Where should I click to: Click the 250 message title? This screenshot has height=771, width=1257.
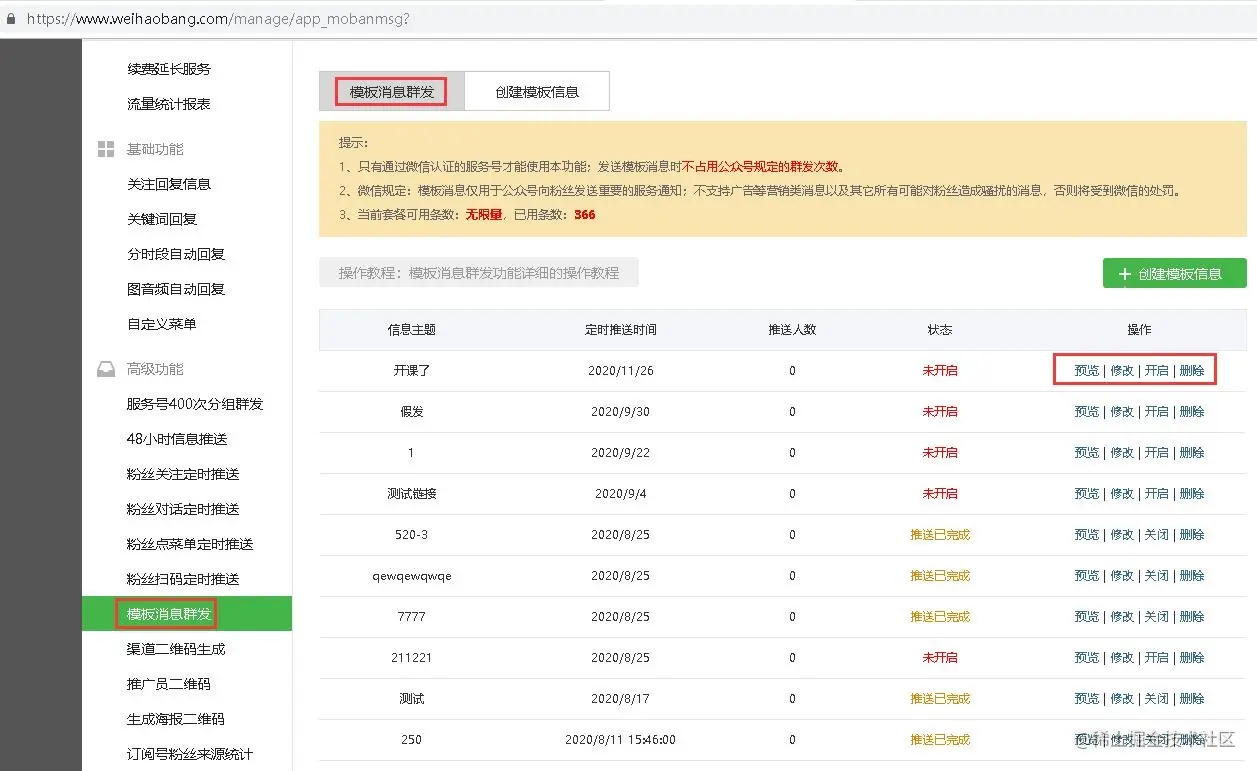(411, 739)
